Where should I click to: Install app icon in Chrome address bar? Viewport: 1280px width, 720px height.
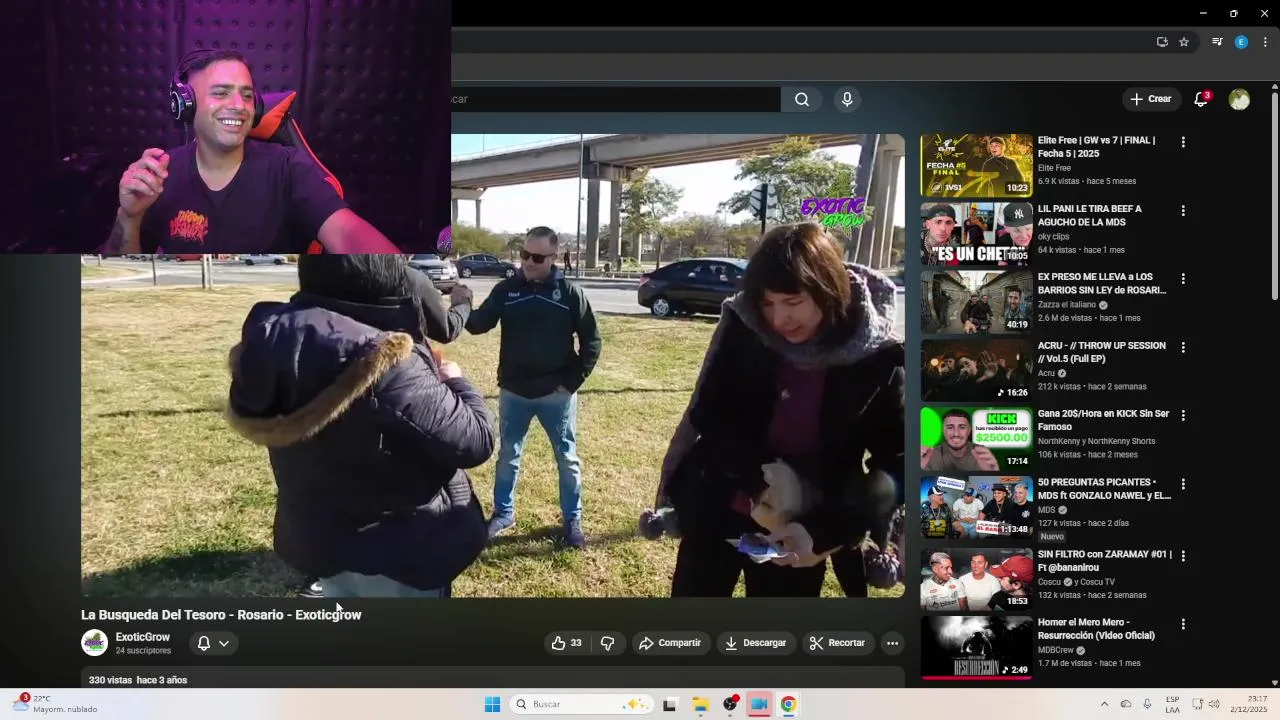click(x=1162, y=42)
